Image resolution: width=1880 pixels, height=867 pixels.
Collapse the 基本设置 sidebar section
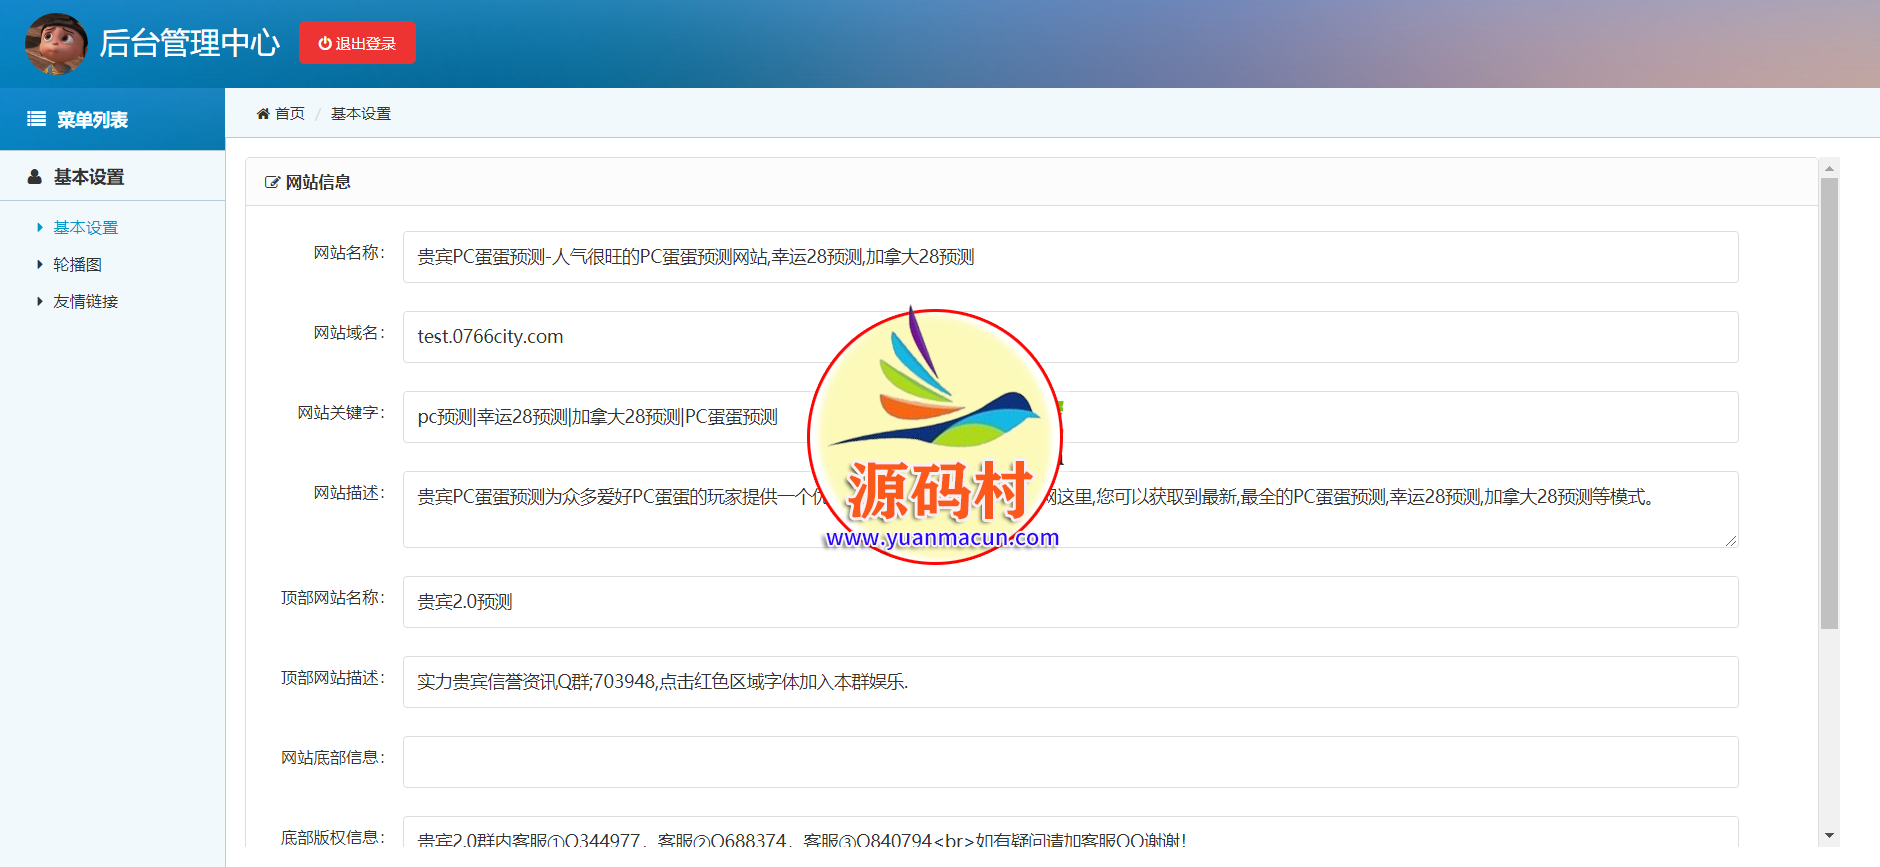89,177
